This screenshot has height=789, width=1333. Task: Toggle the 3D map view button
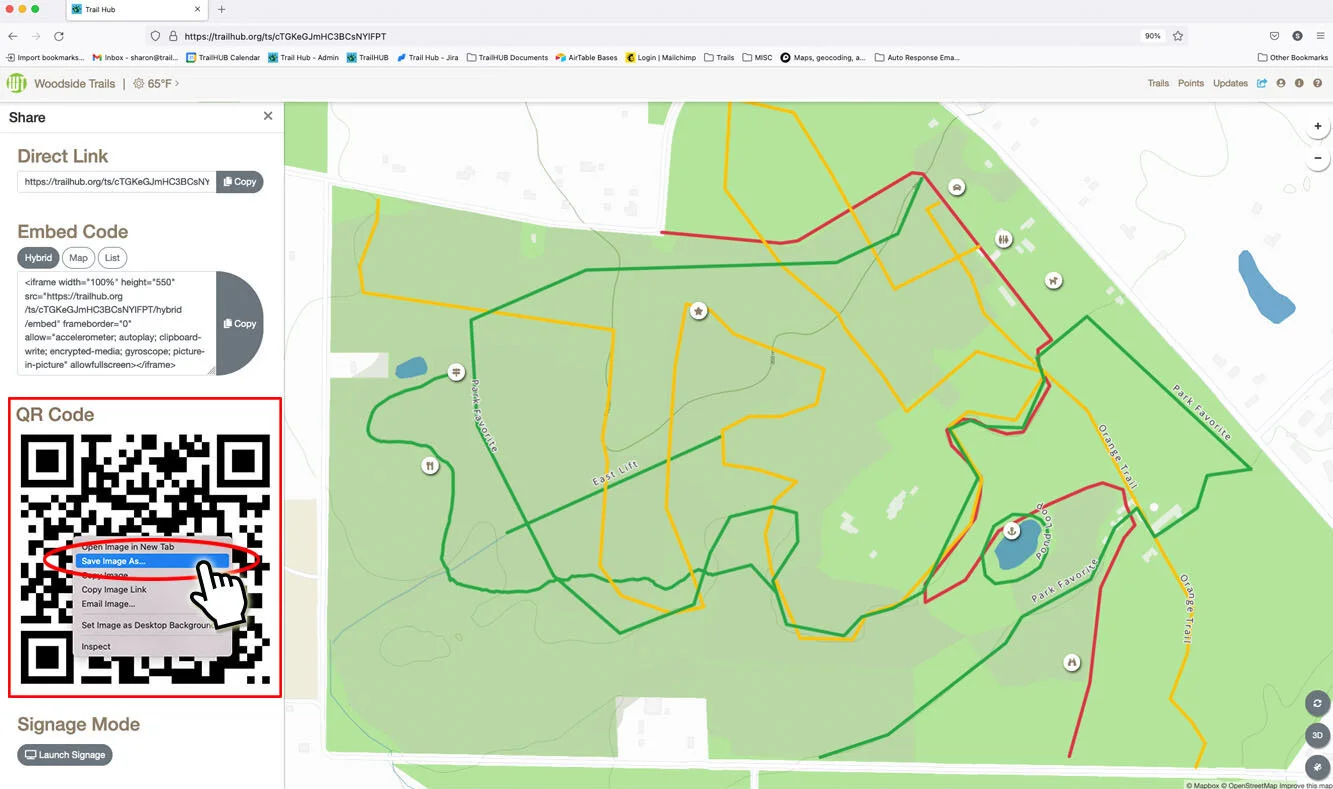1317,735
